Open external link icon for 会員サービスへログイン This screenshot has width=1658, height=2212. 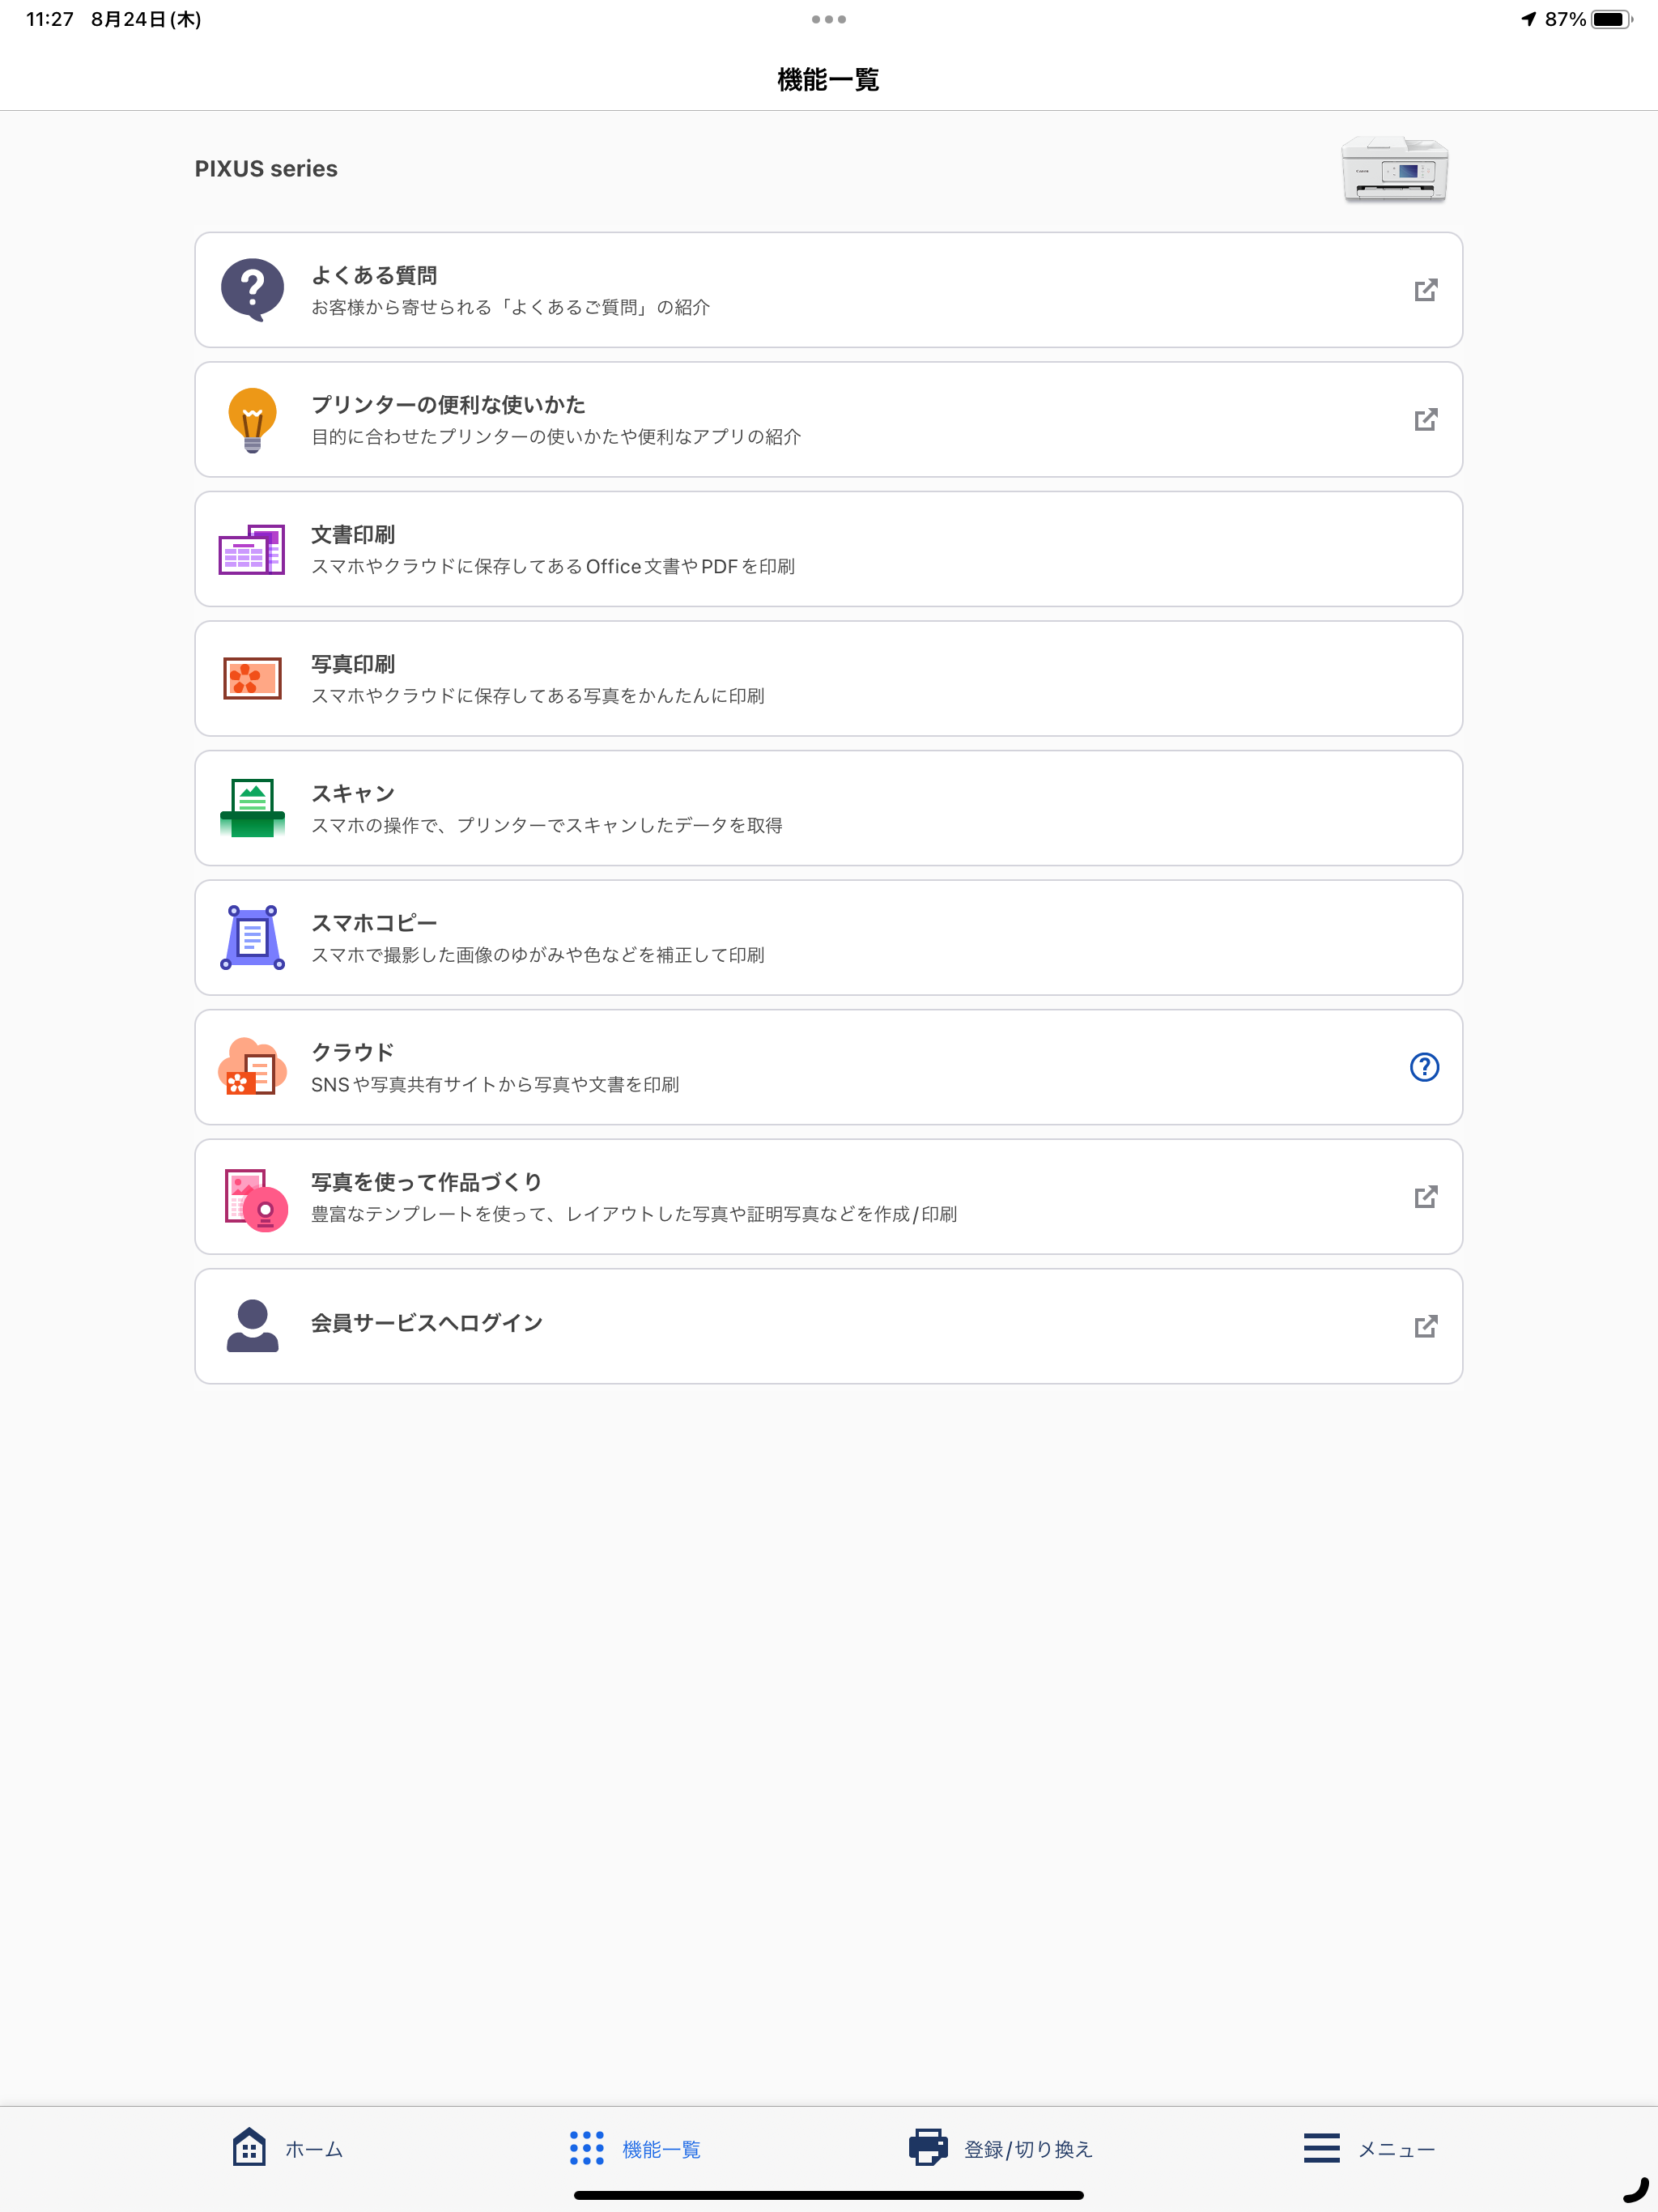click(x=1425, y=1326)
